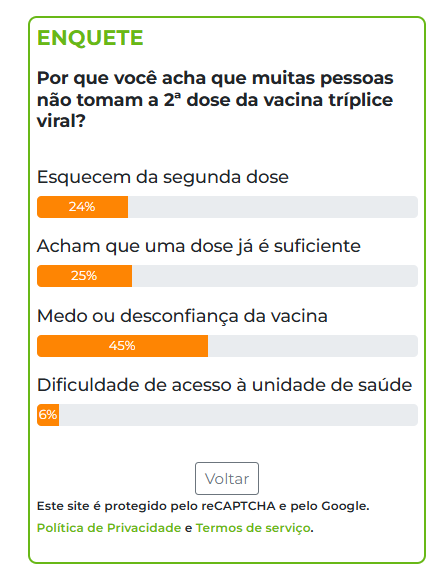Click the 24% percentage label

tap(82, 207)
